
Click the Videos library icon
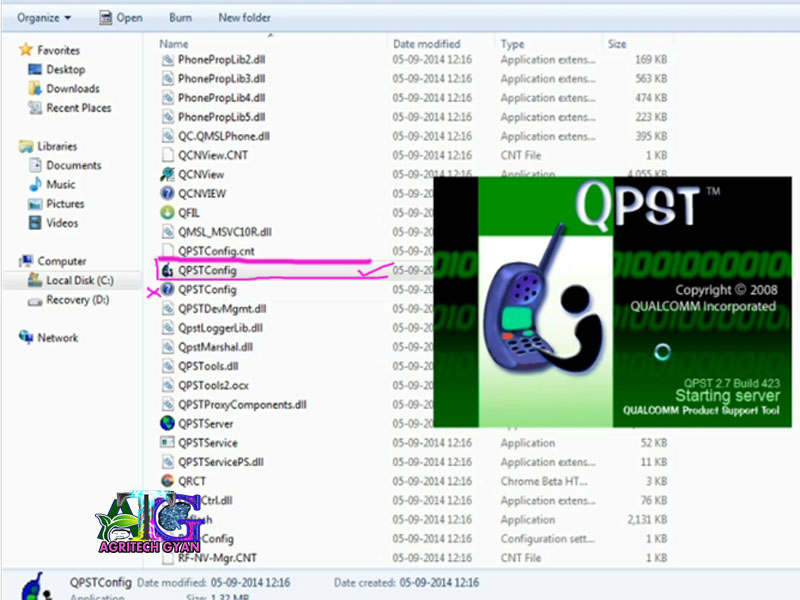35,223
